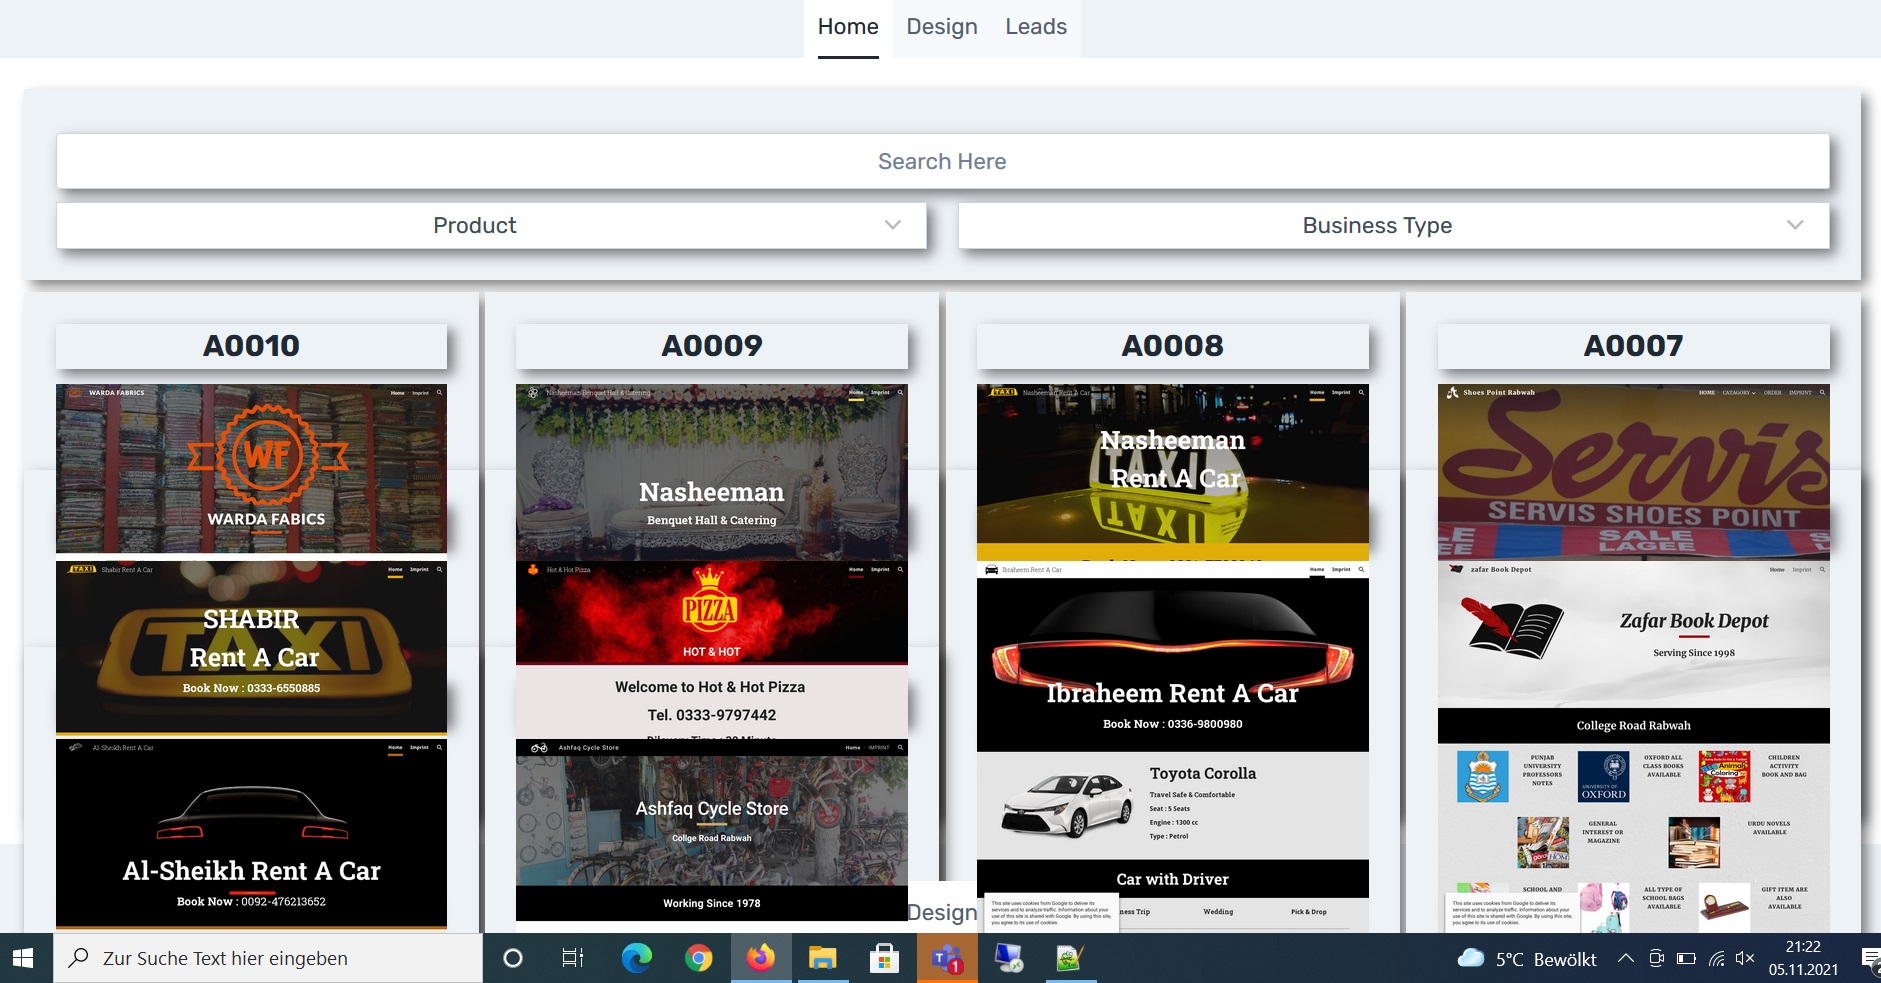Image resolution: width=1881 pixels, height=983 pixels.
Task: Click the taskbar search box
Action: tap(268, 958)
